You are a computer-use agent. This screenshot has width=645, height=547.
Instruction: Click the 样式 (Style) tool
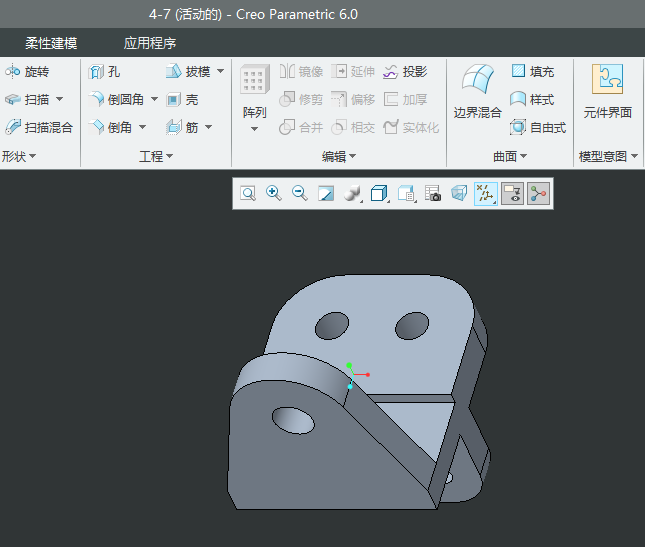pos(533,99)
